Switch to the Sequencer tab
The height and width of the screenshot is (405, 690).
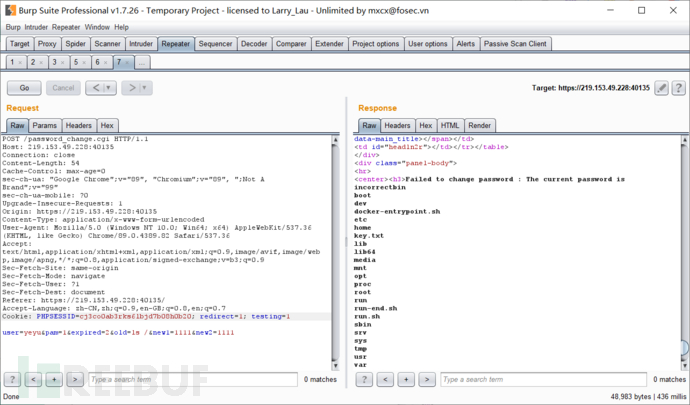(216, 44)
